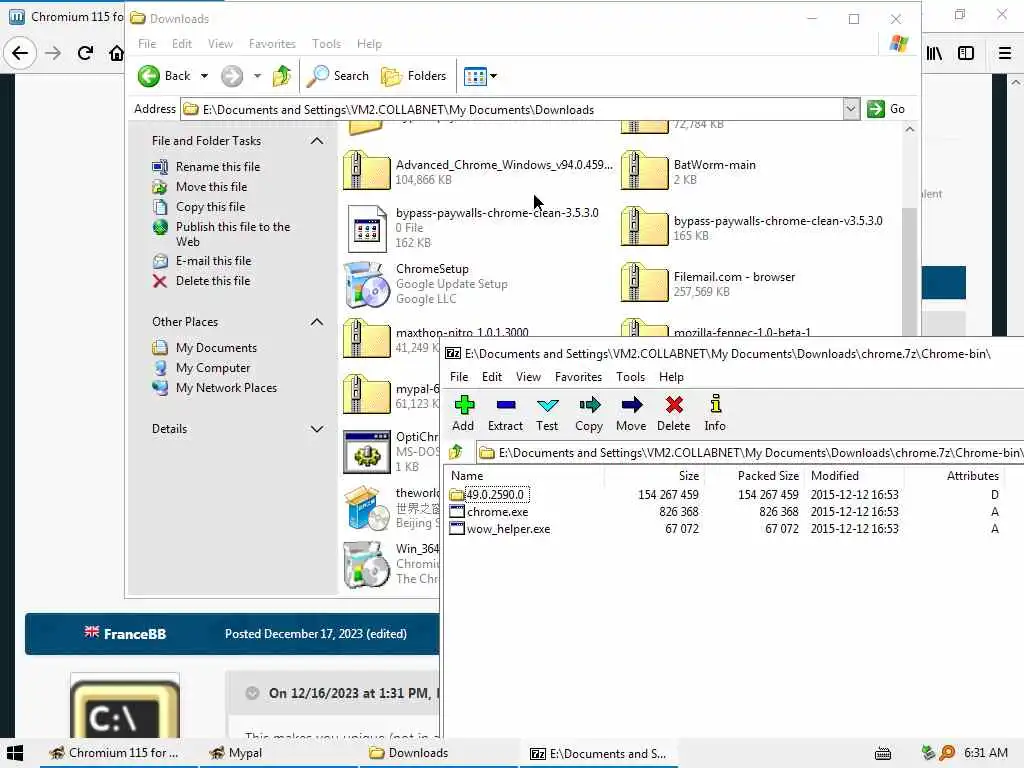This screenshot has width=1024, height=768.
Task: Click the Up folder icon in Downloads toolbar
Action: (282, 76)
